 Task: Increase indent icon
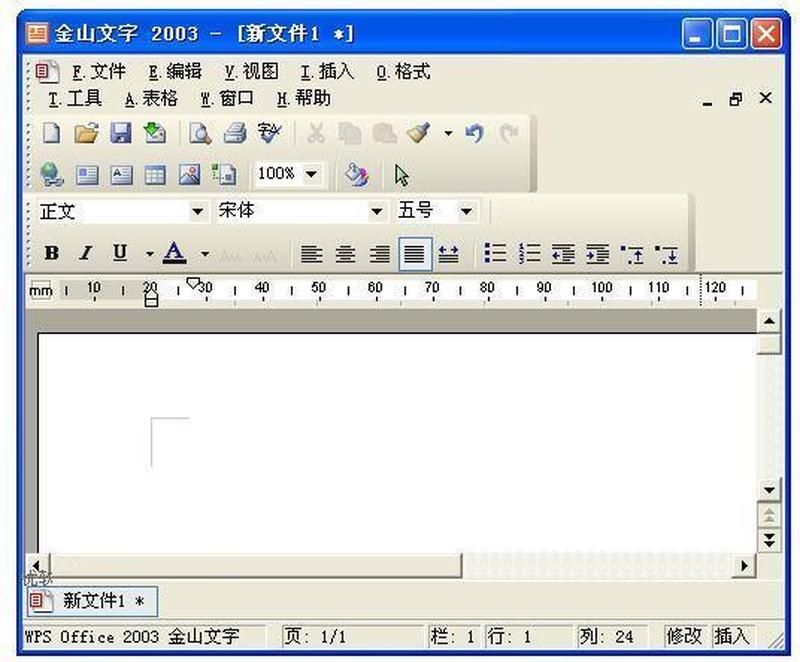(598, 253)
